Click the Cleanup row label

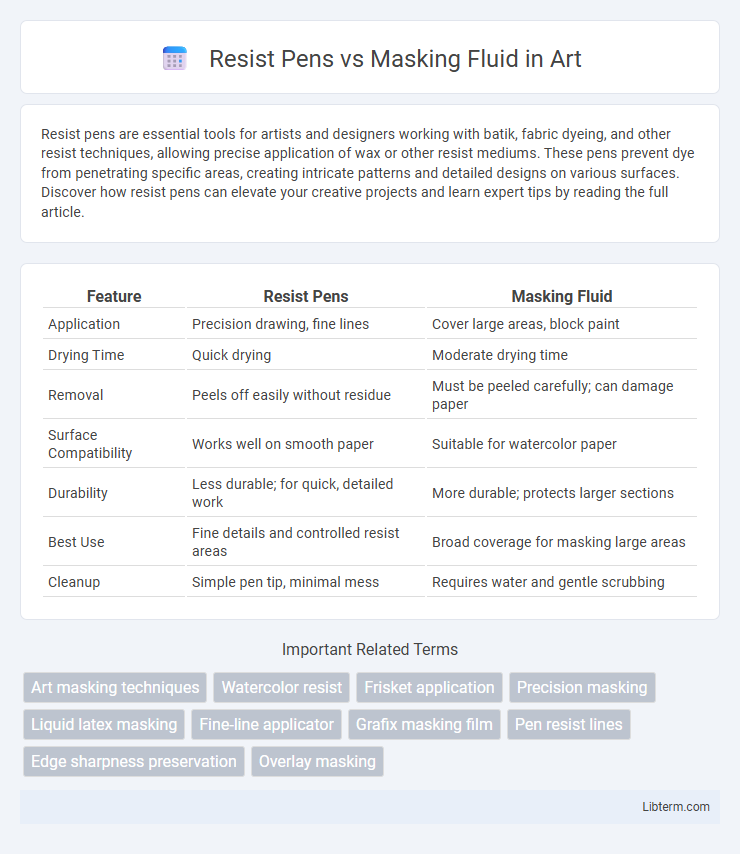[x=74, y=582]
